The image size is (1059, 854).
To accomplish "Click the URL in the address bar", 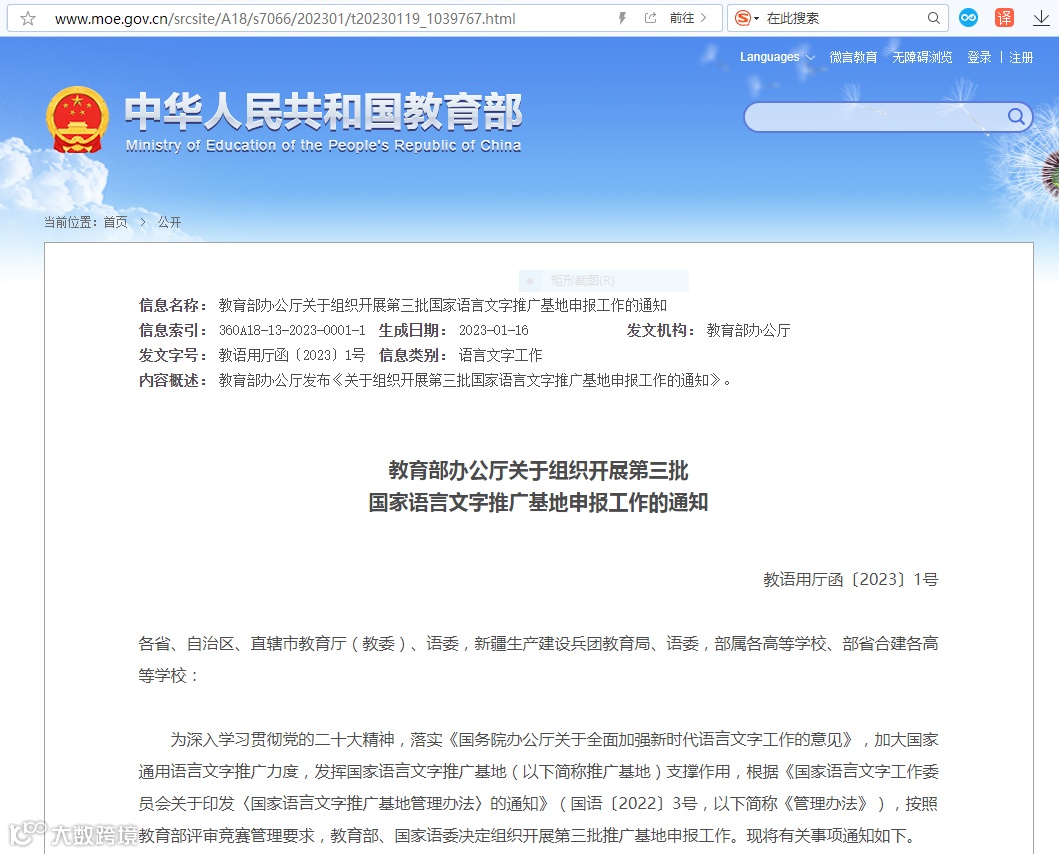I will (285, 19).
